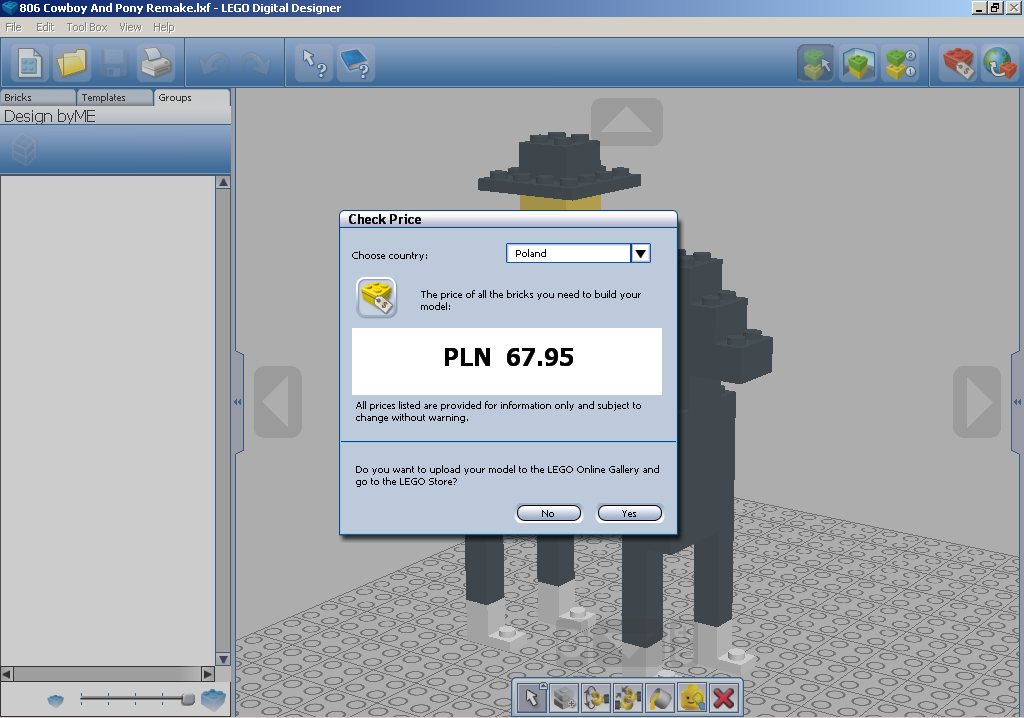Open the help book icon
Viewport: 1024px width, 718px height.
(x=356, y=63)
